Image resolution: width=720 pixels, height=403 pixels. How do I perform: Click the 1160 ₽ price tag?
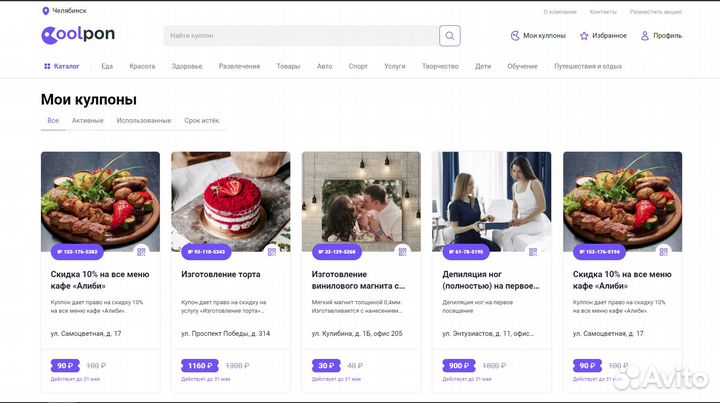[200, 366]
